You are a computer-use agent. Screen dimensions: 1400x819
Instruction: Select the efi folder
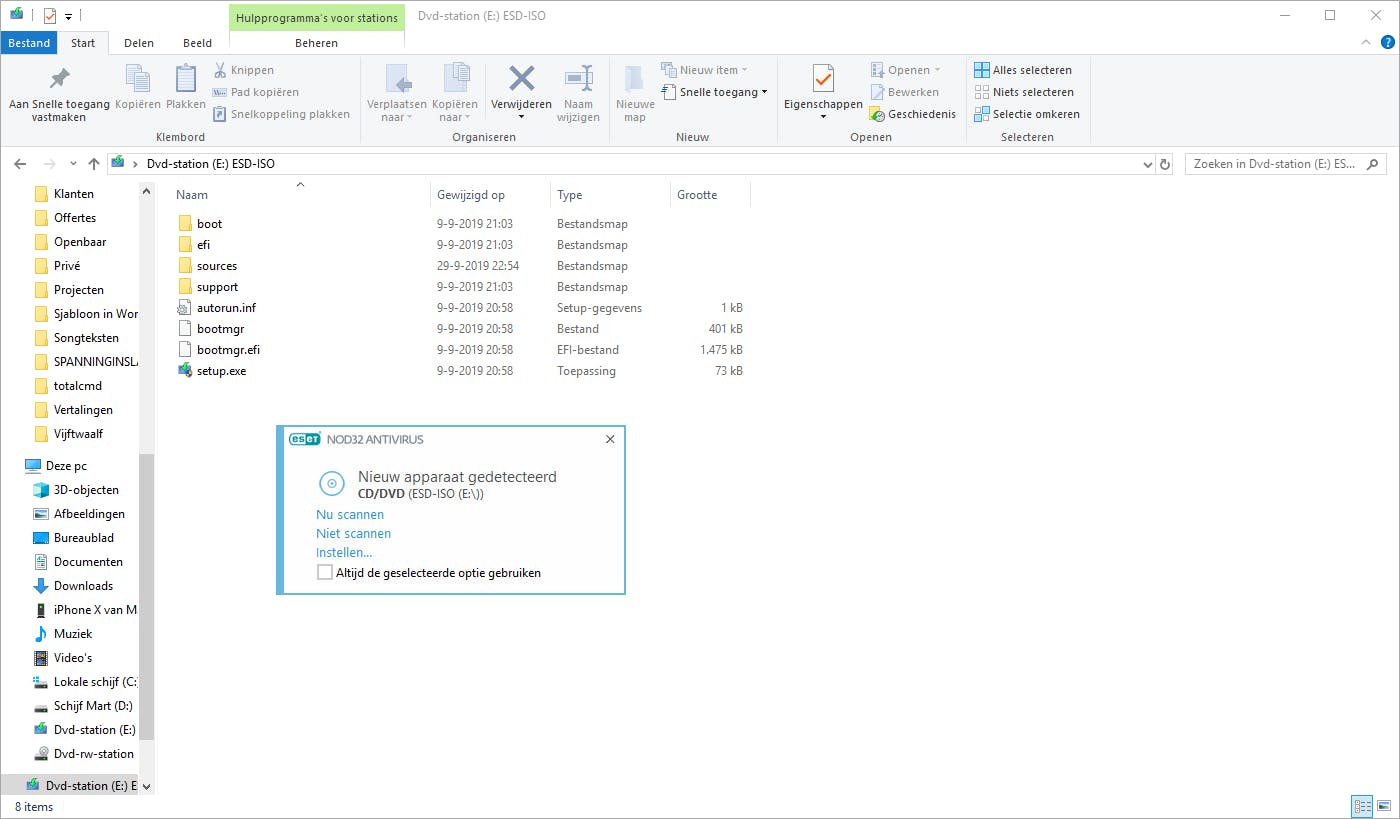pos(203,245)
